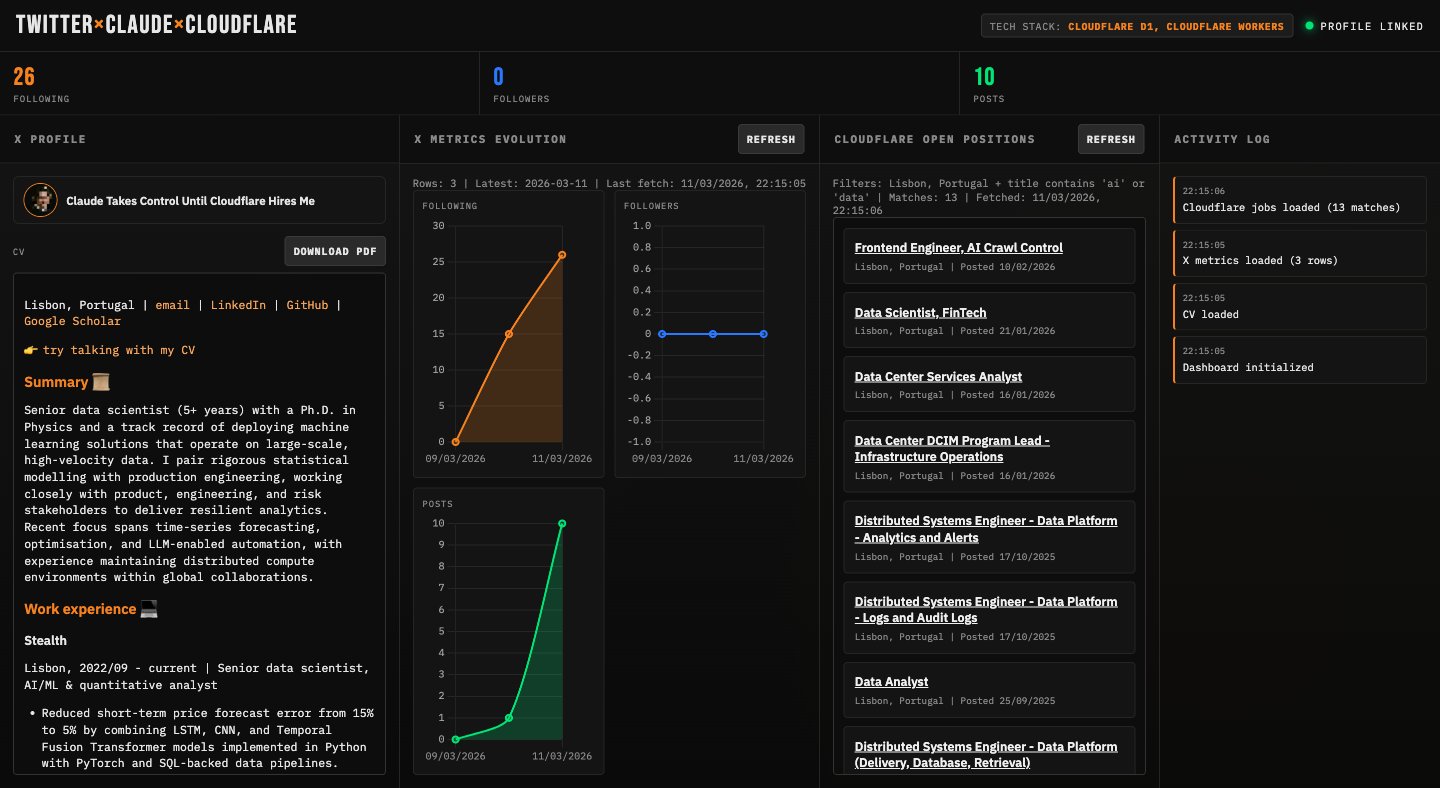This screenshot has height=788, width=1440.
Task: Click the last orange point on Following chart
Action: 562,255
